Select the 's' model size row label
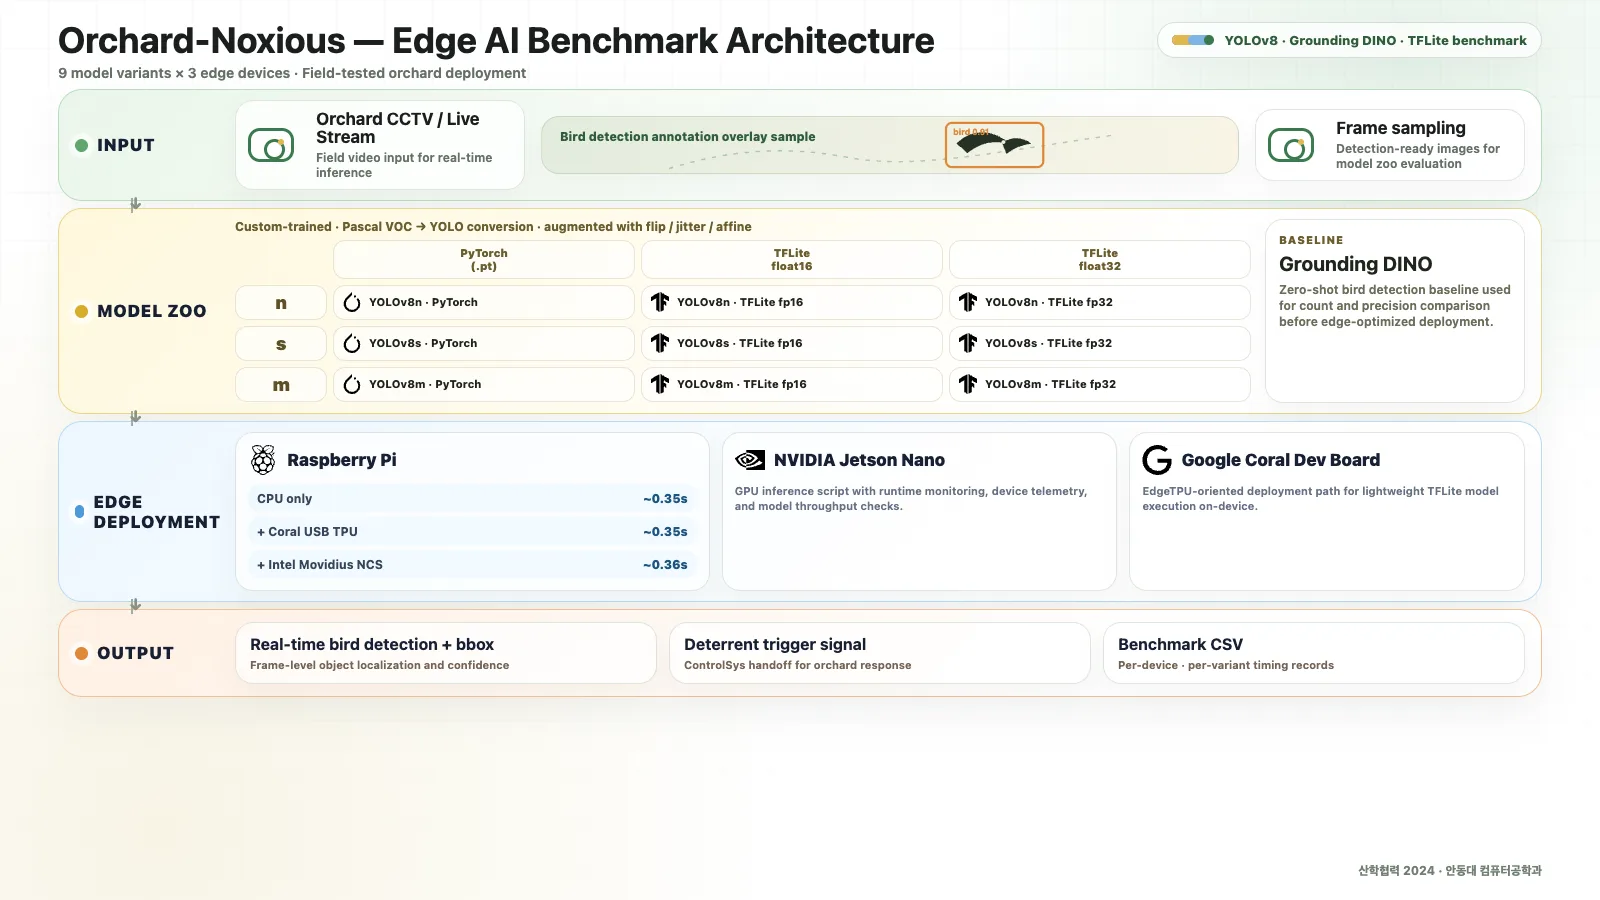The height and width of the screenshot is (900, 1600). click(x=281, y=343)
